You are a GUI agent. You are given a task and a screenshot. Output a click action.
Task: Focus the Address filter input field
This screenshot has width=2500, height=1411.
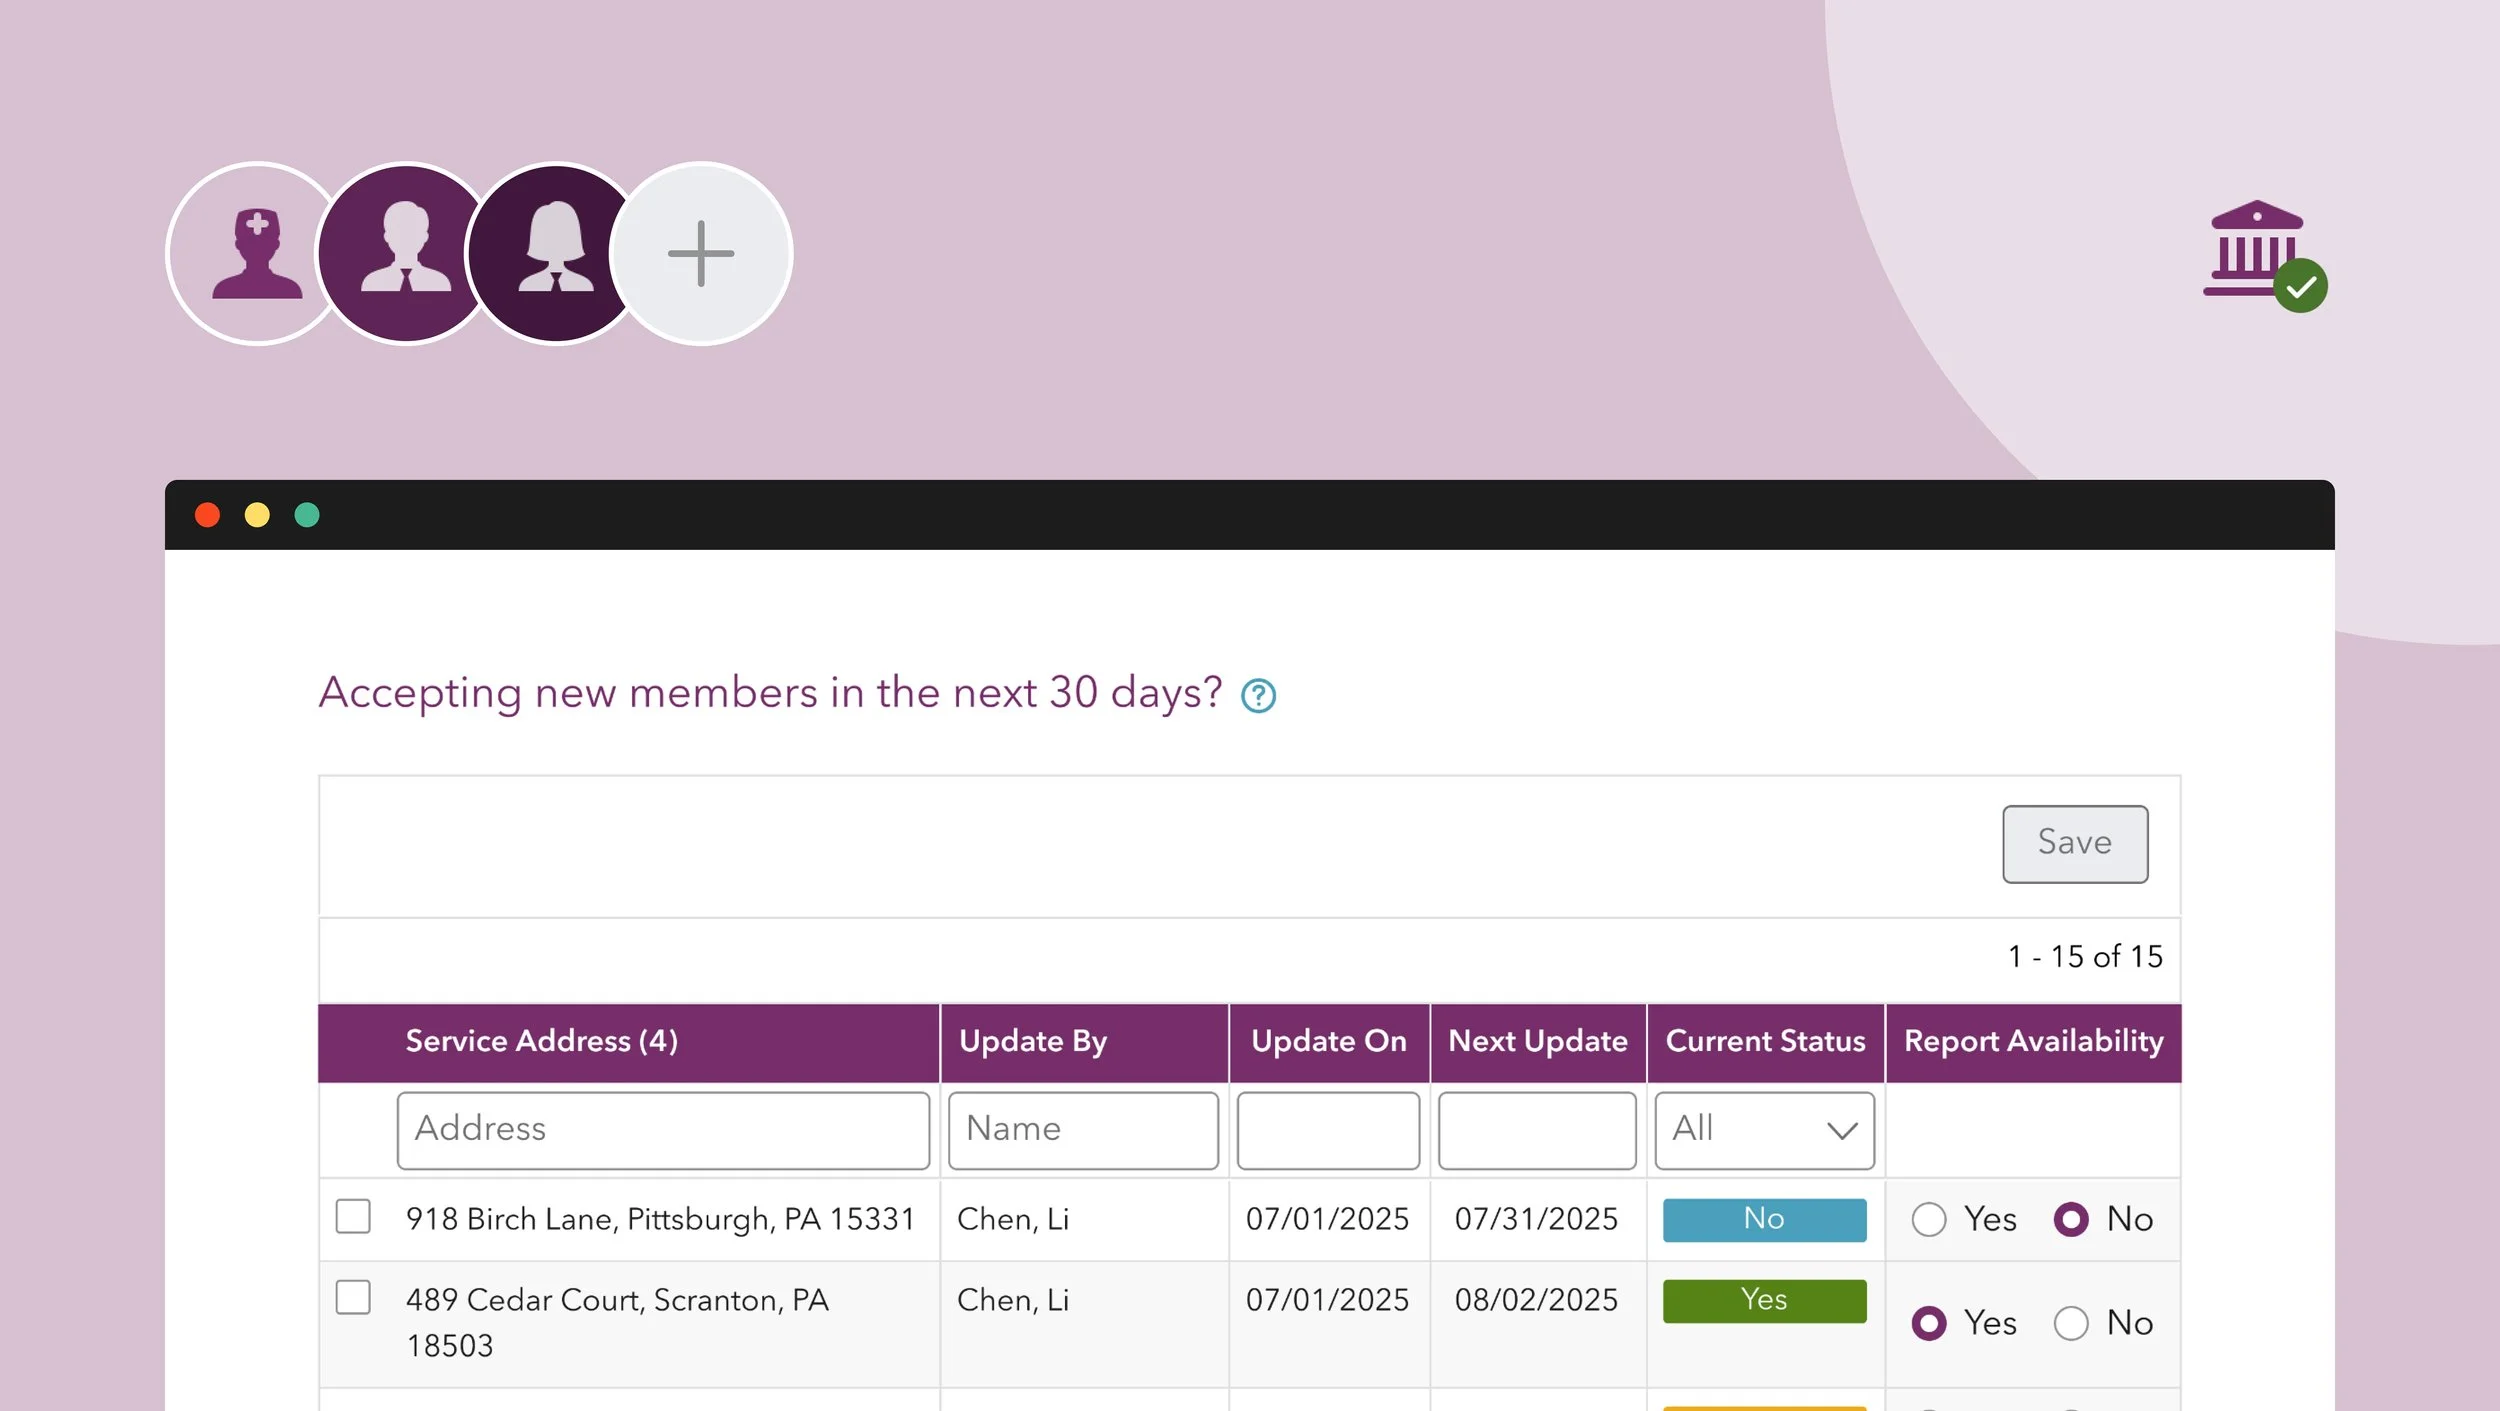(663, 1130)
